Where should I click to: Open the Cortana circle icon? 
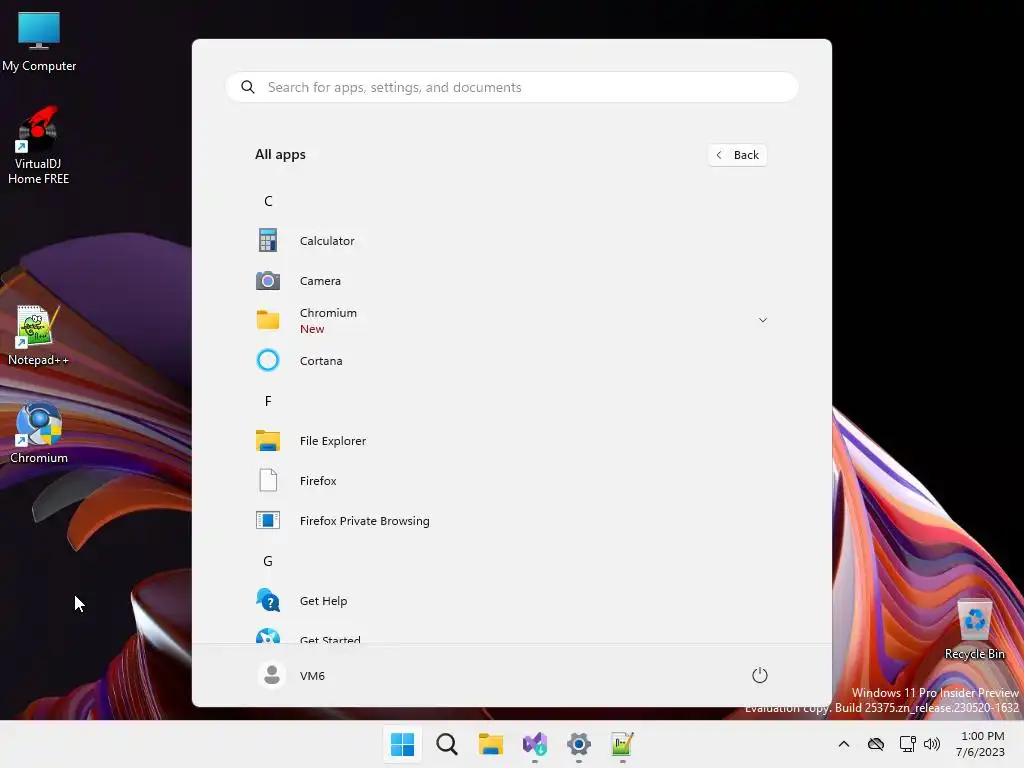pyautogui.click(x=268, y=360)
